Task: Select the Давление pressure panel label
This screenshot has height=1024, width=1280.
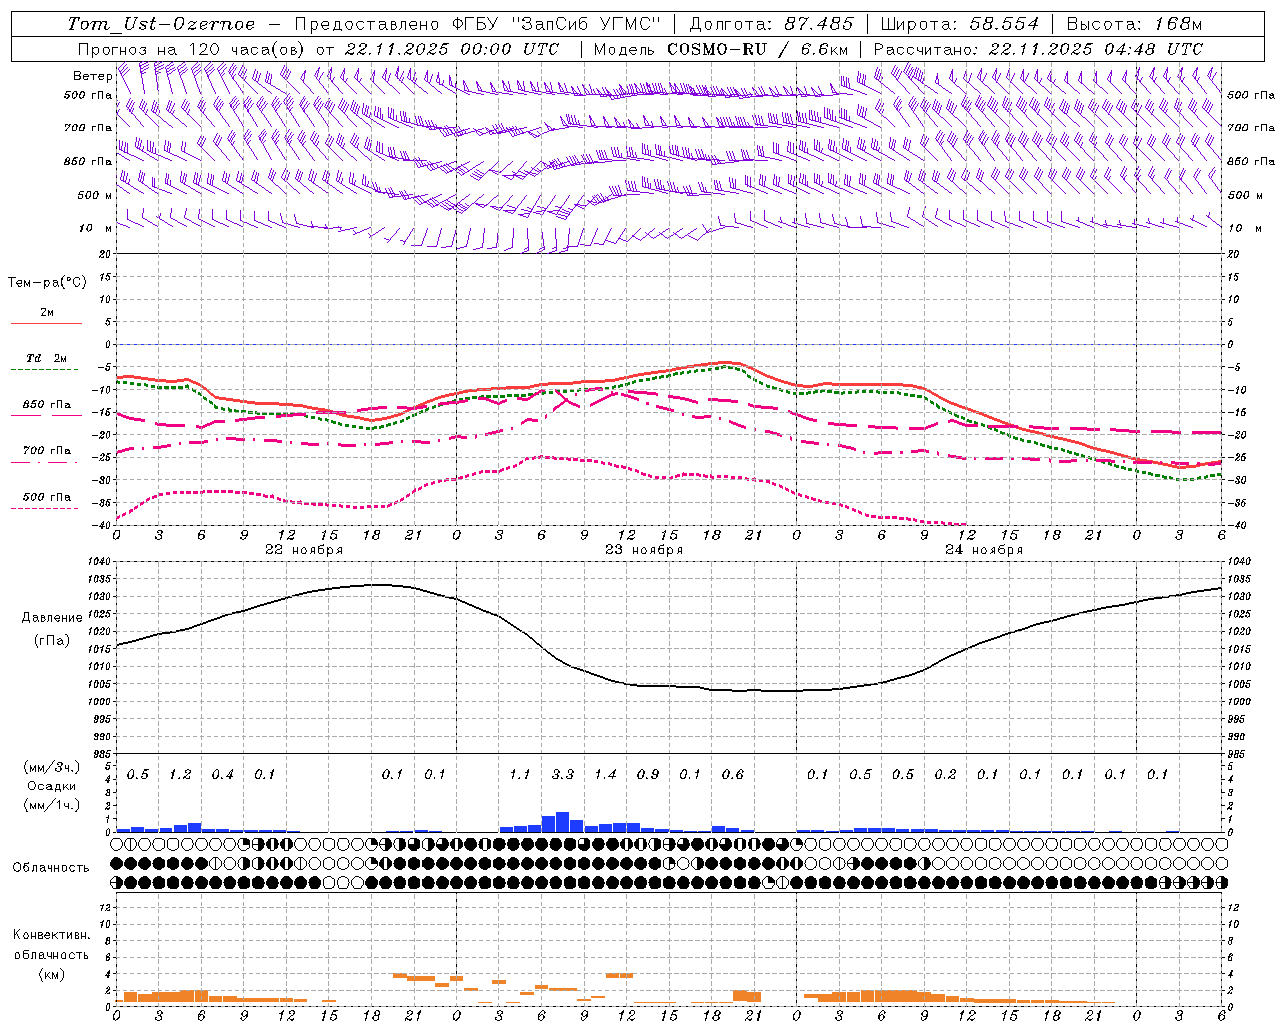Action: (x=52, y=618)
